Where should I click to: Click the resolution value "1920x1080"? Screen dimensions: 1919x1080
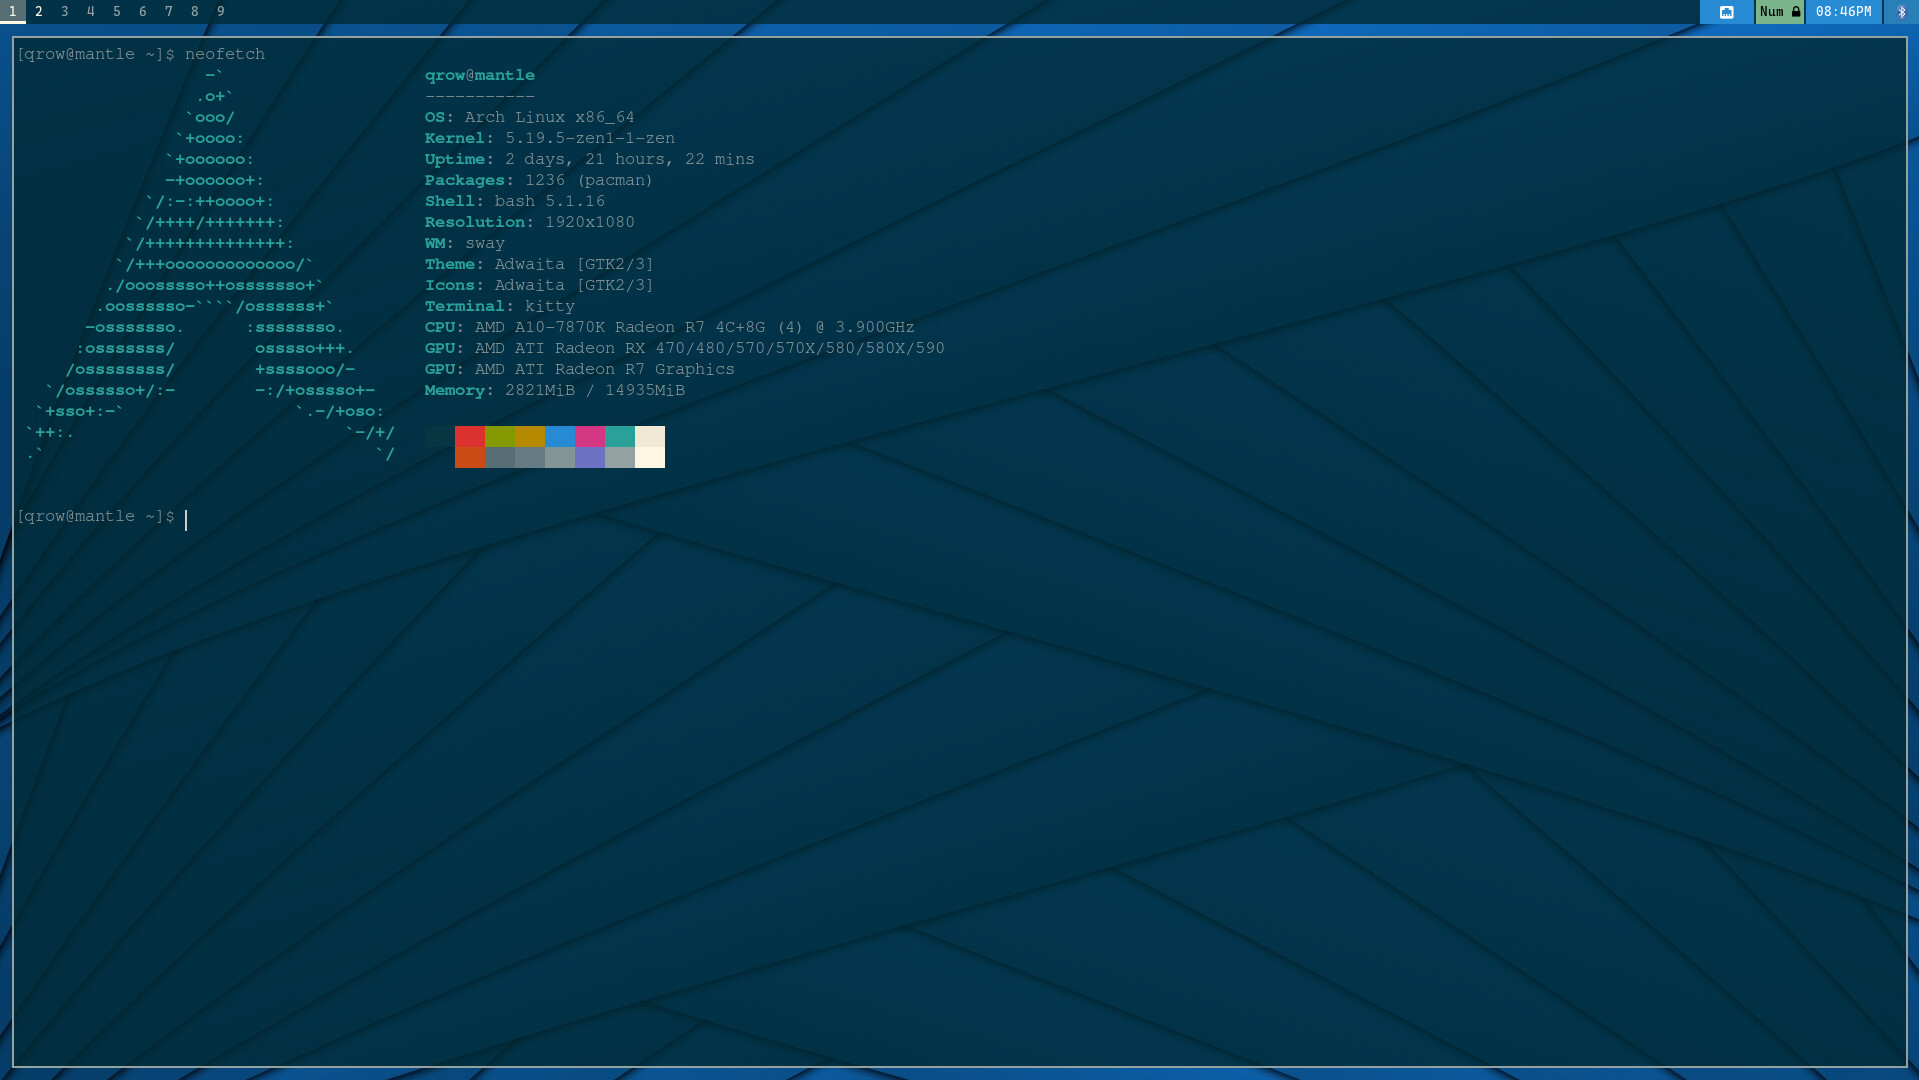coord(590,222)
